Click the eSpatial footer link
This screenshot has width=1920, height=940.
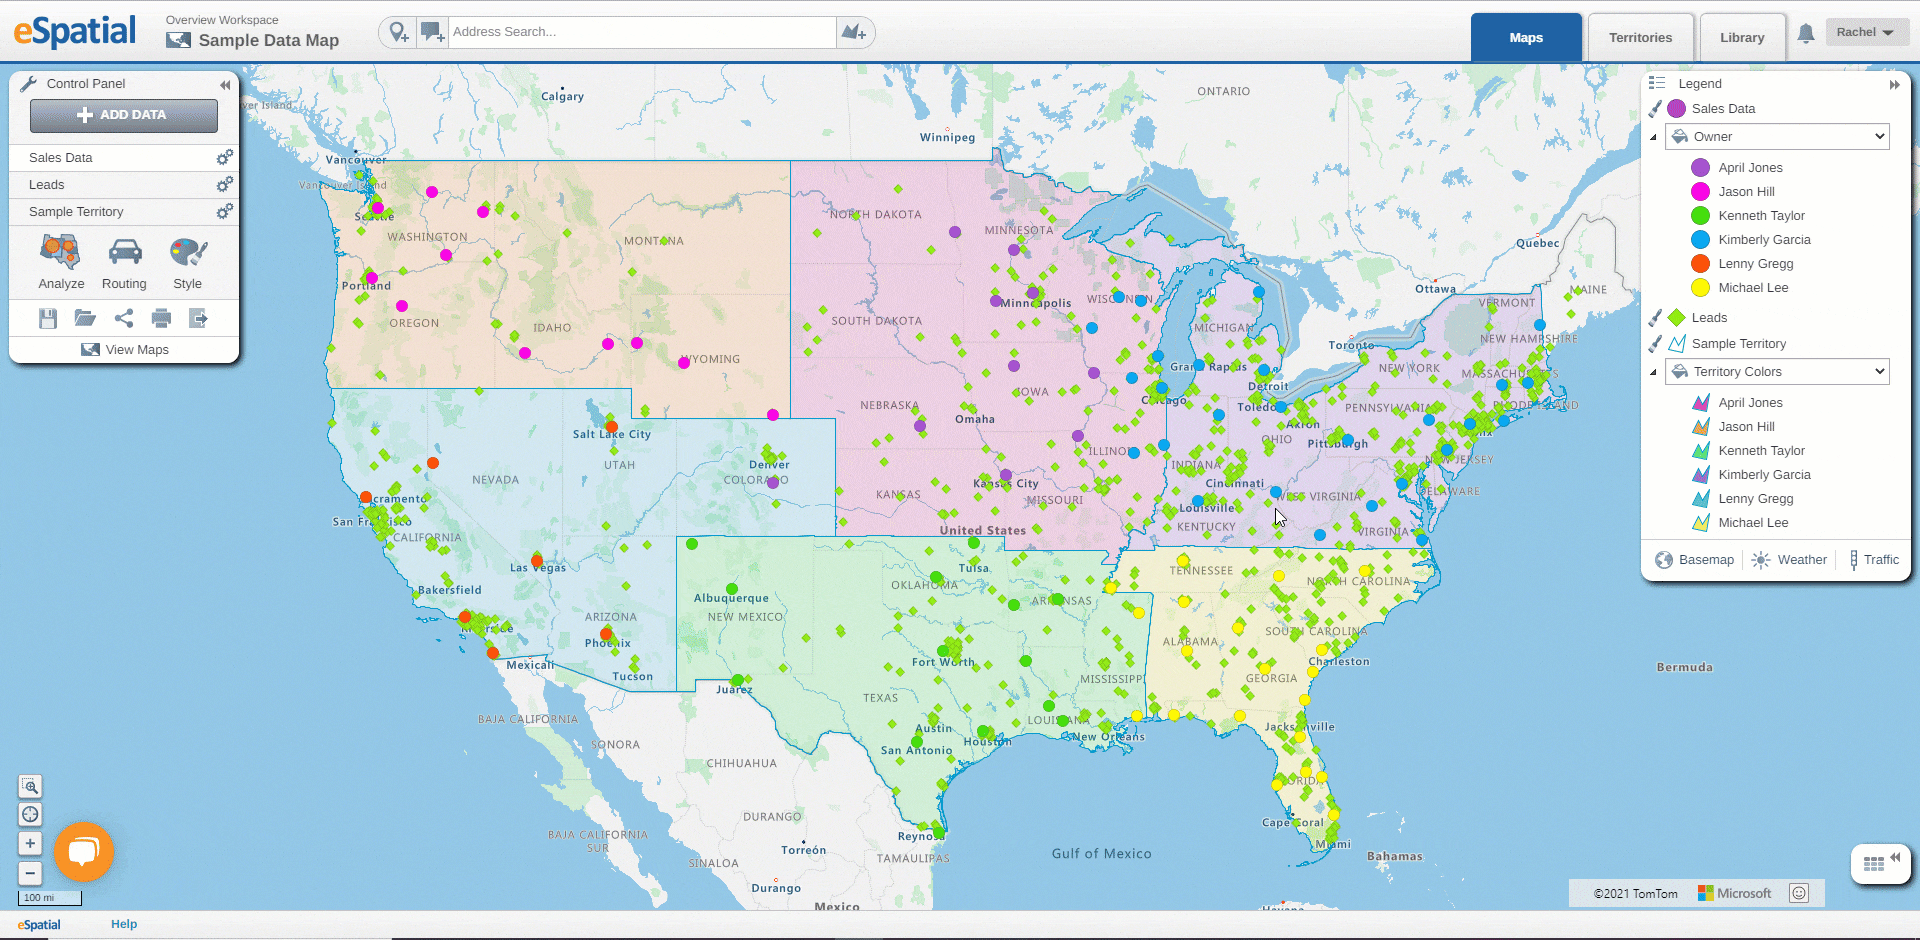click(x=39, y=925)
